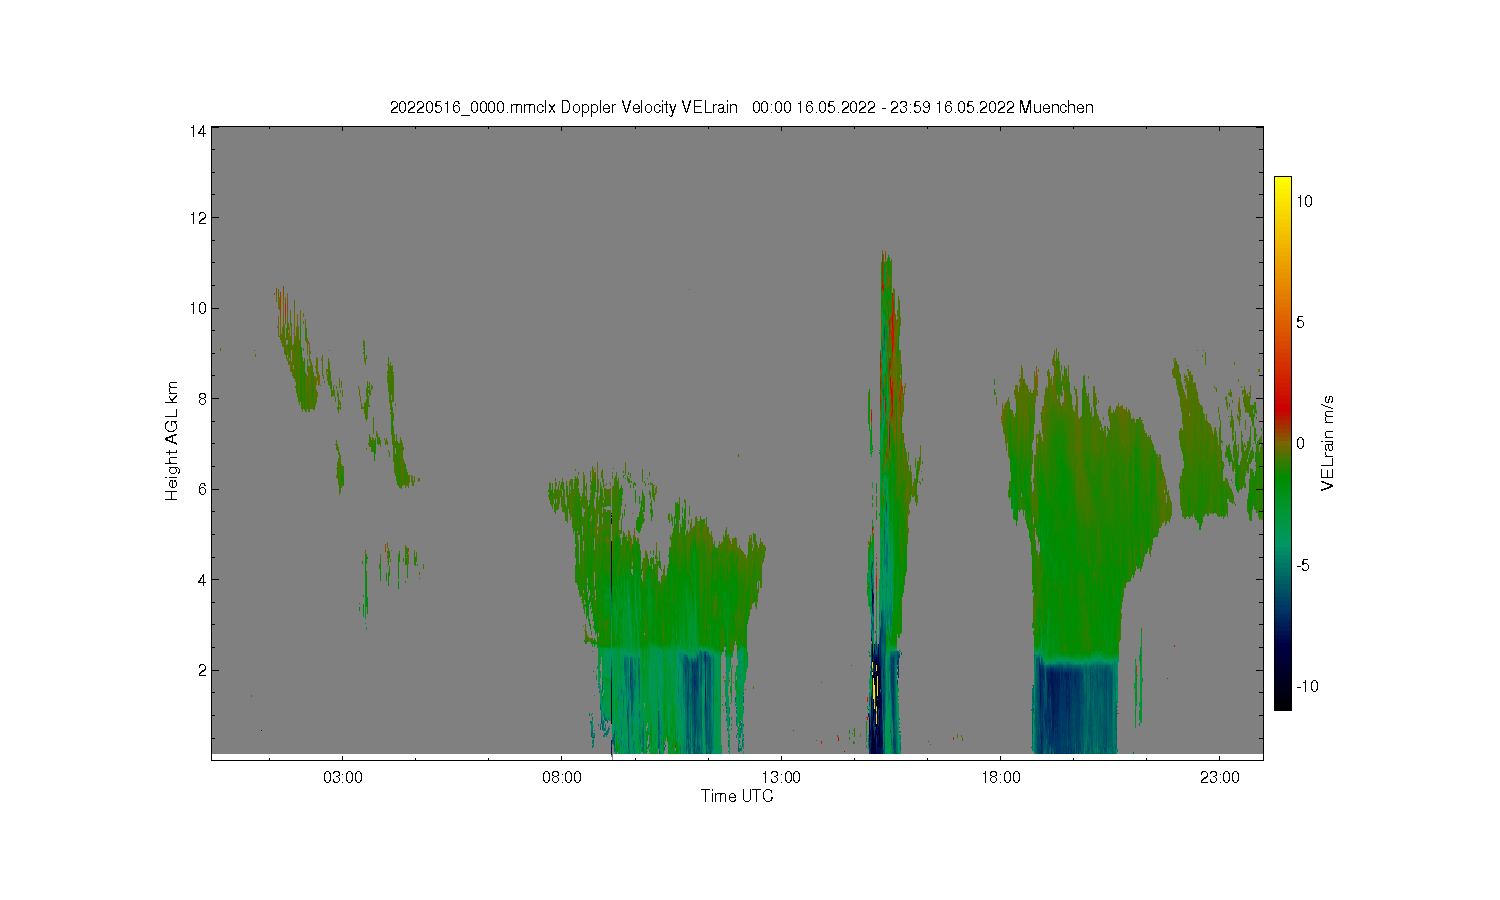This screenshot has height=900, width=1500.
Task: Click the height tick label 4
Action: pyautogui.click(x=202, y=580)
